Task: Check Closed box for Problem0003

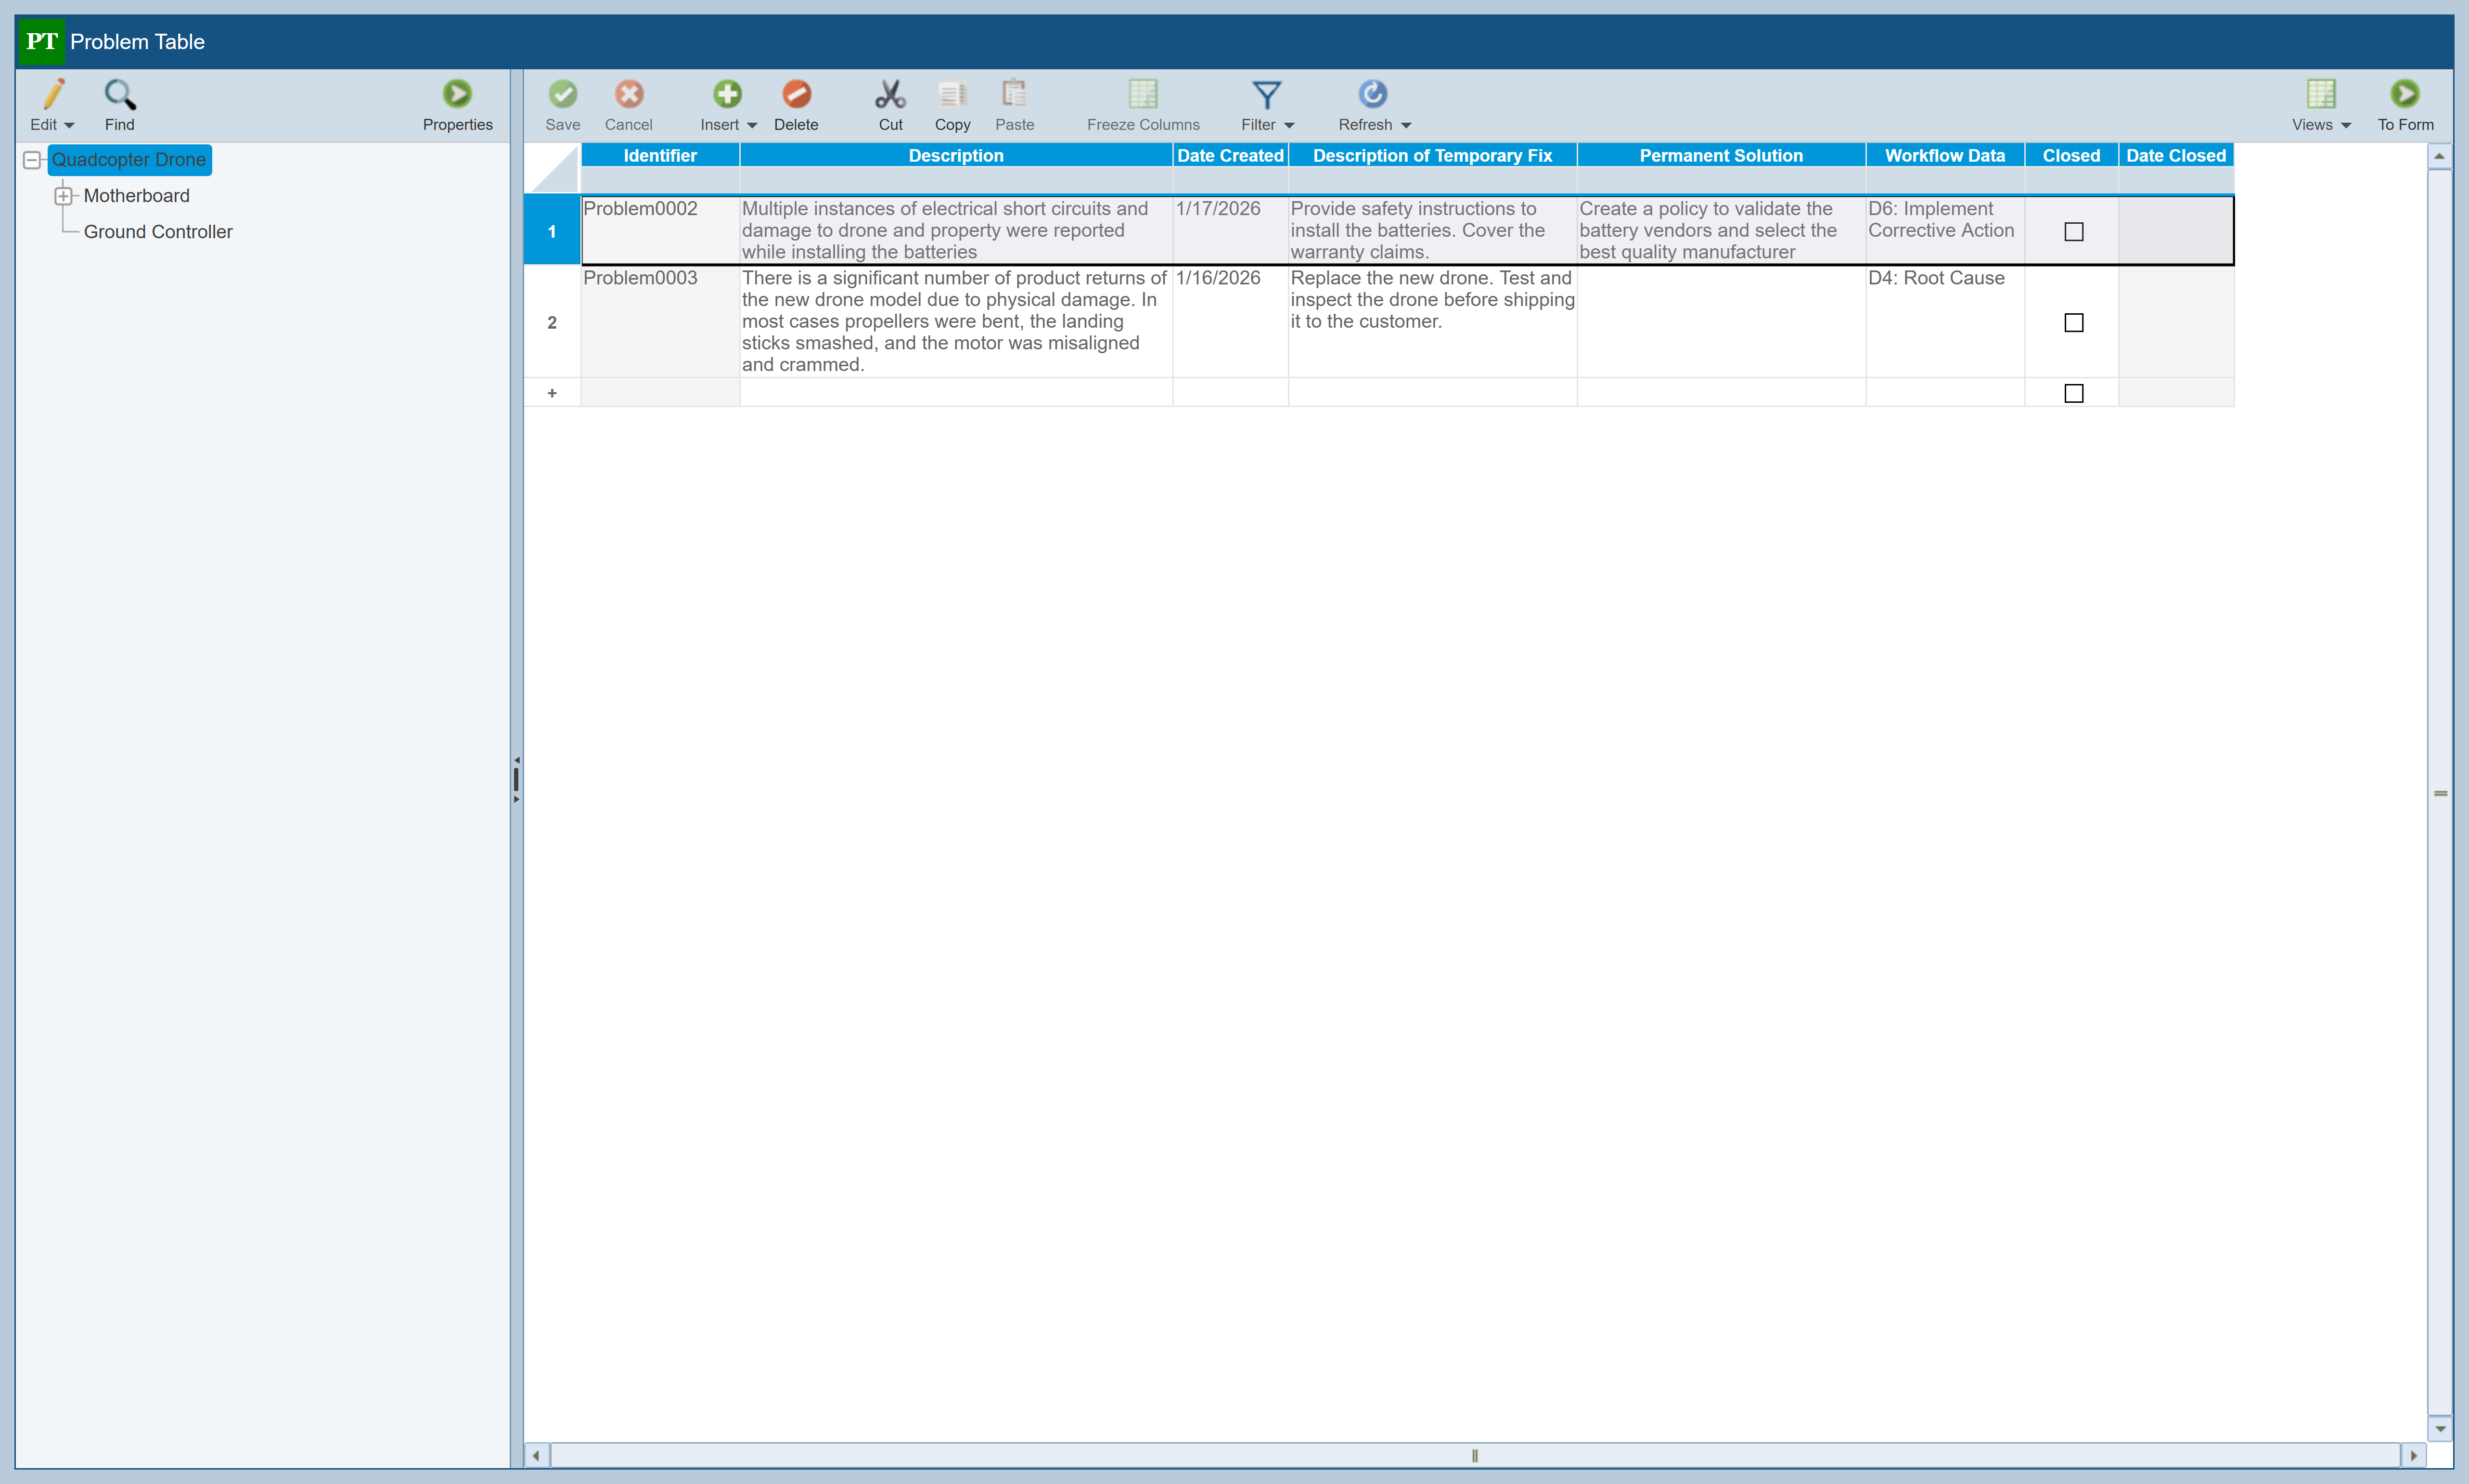Action: [2073, 323]
